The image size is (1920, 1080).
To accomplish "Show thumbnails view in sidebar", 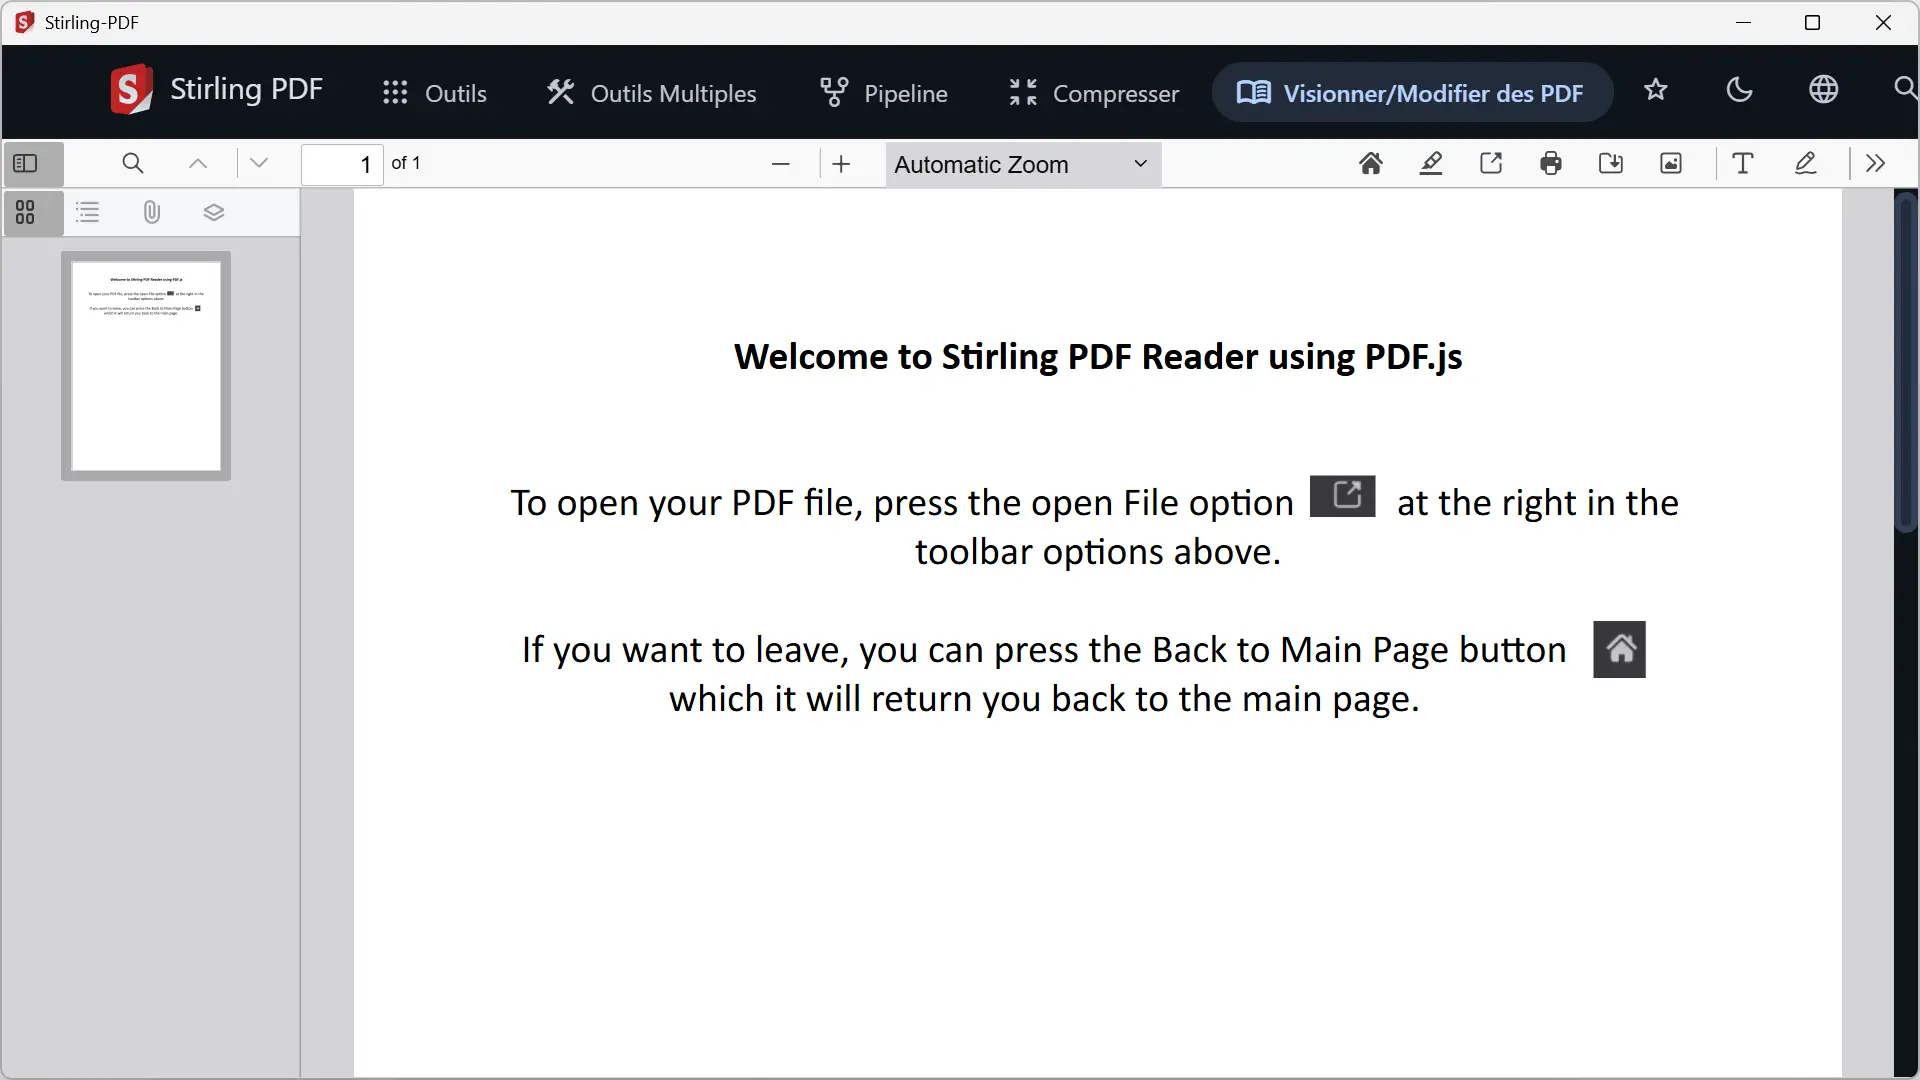I will [26, 212].
